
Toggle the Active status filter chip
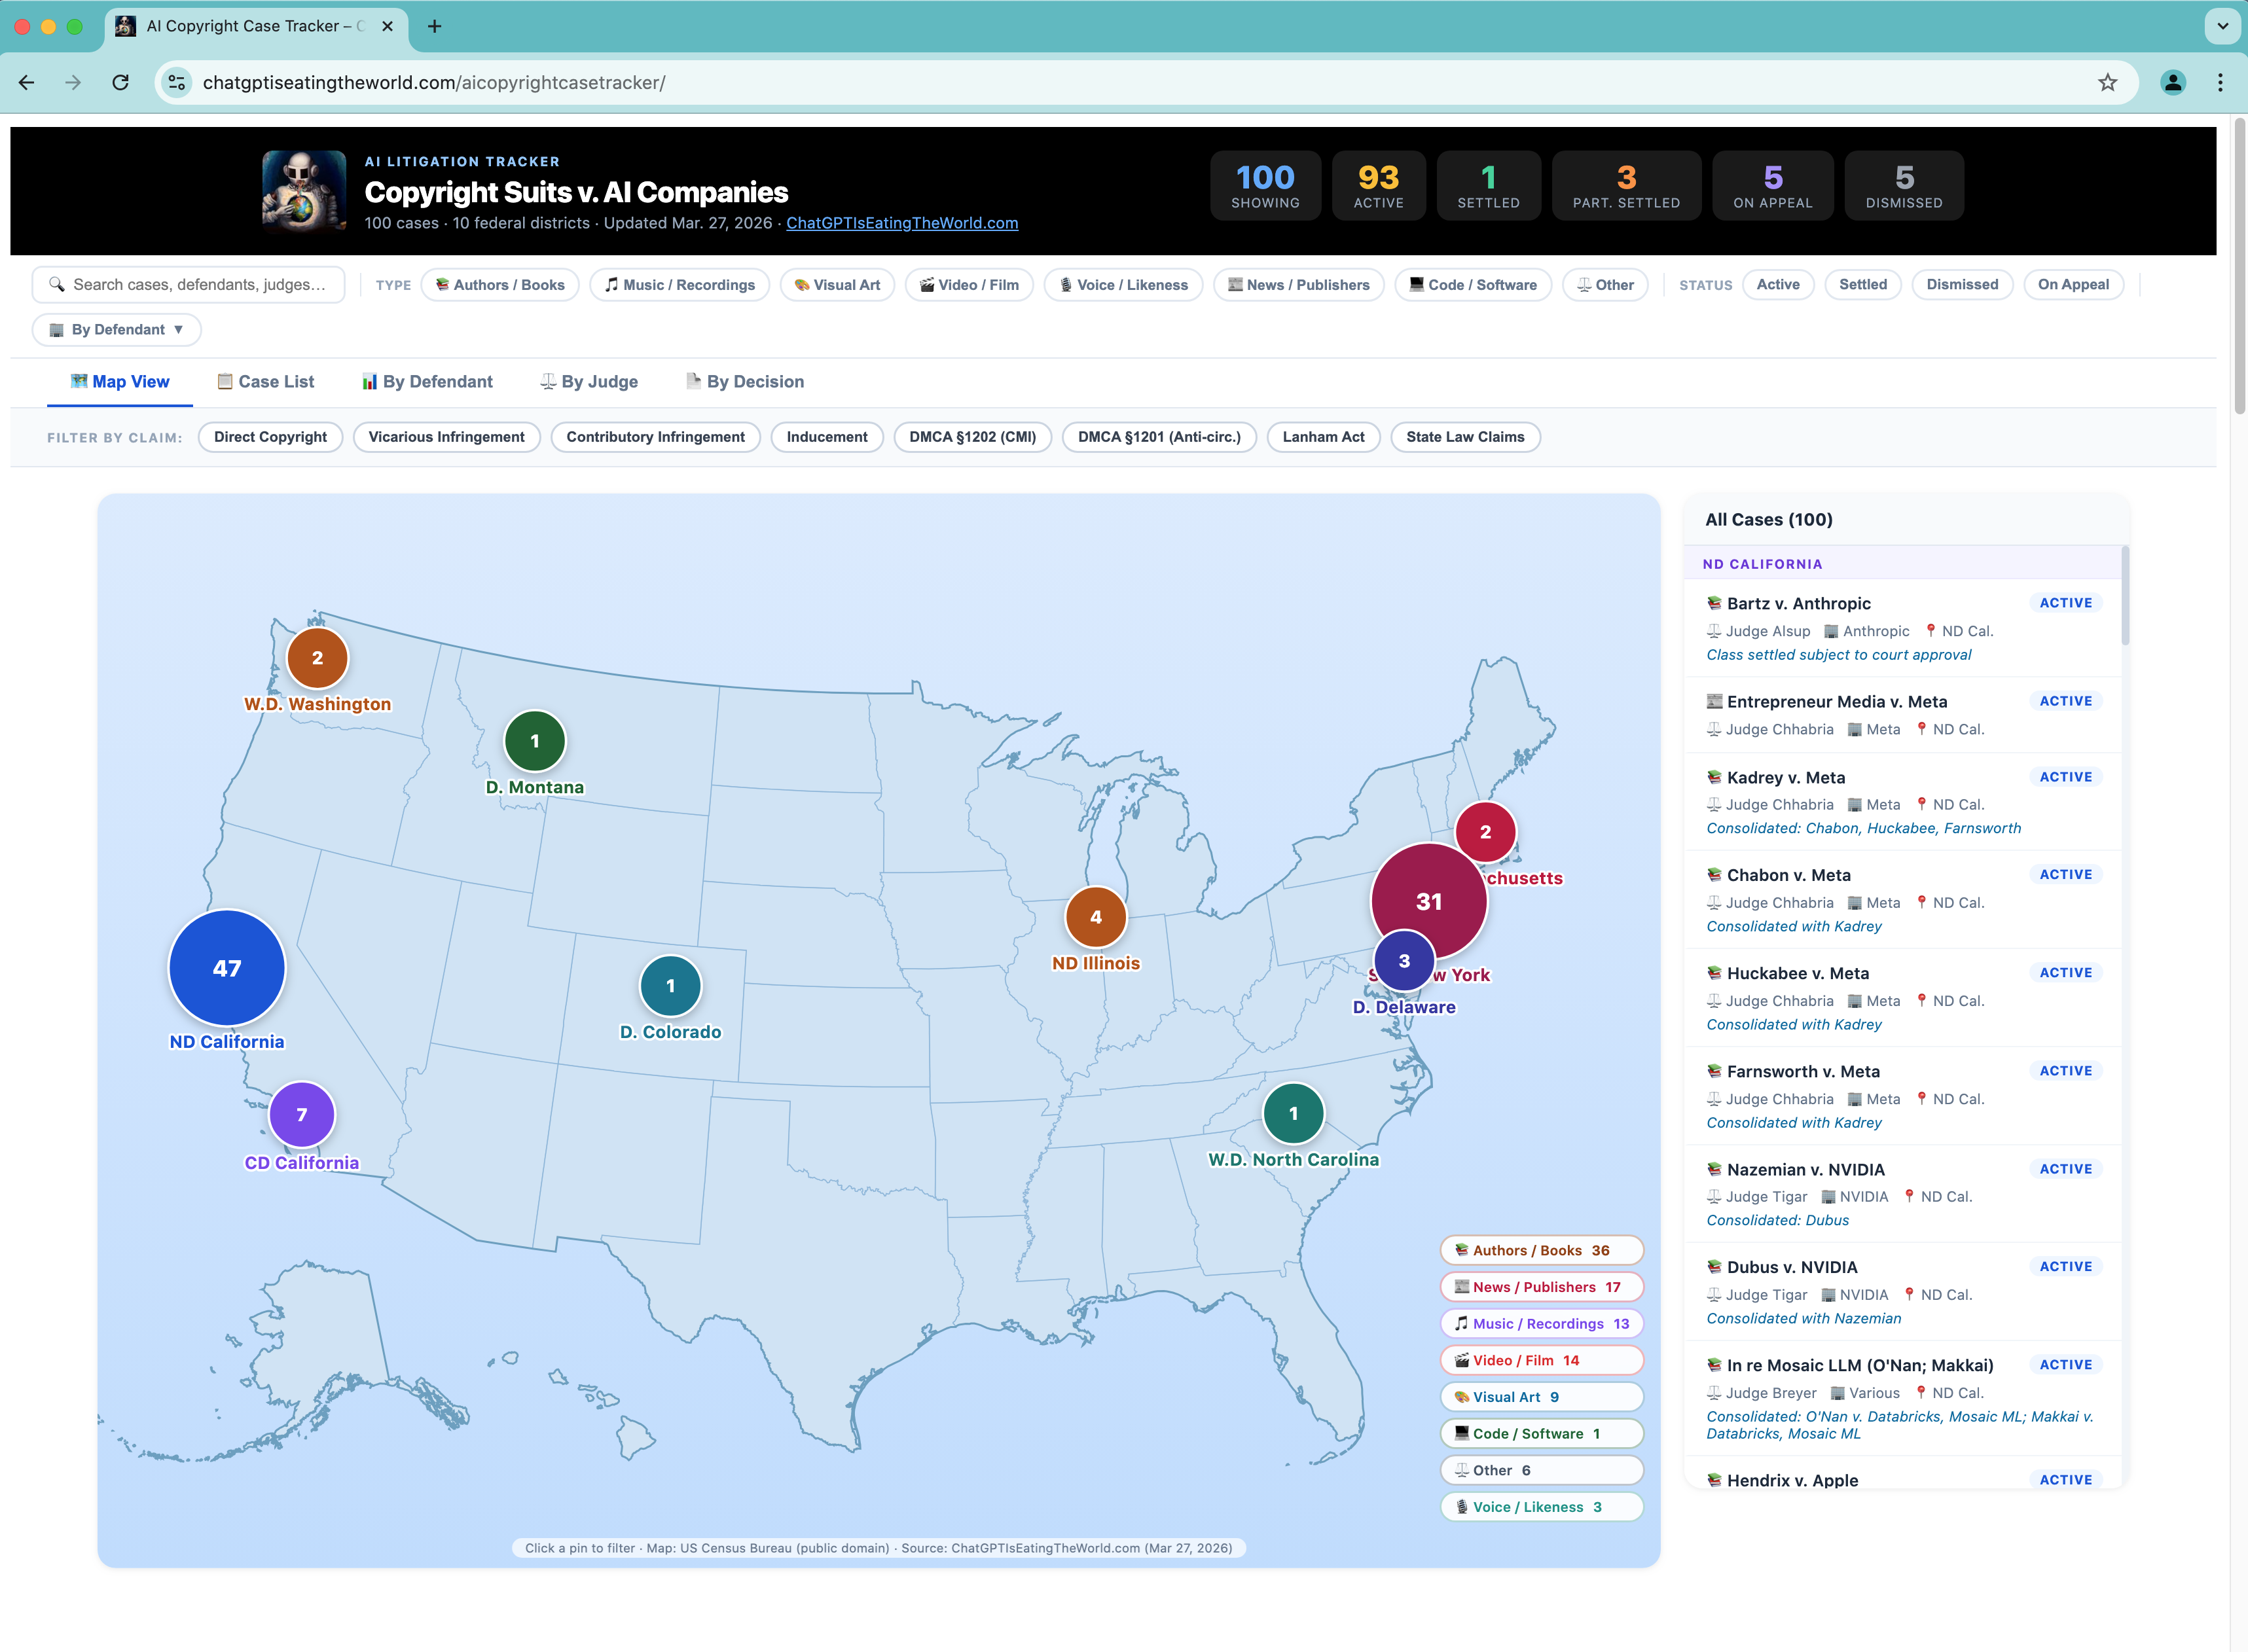click(1777, 285)
